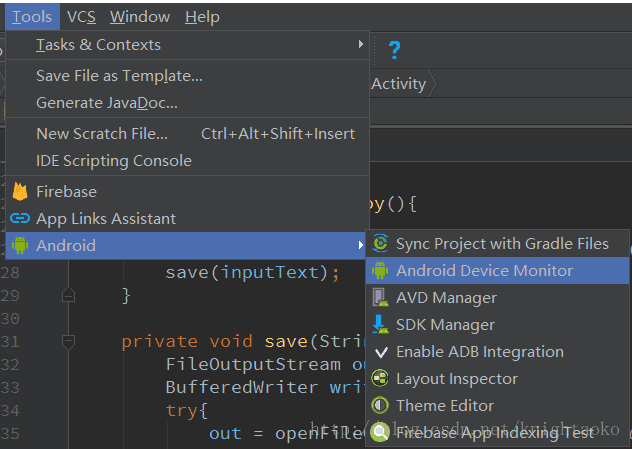Click the Theme Editor icon
Screen dimensions: 632x449
(380, 405)
